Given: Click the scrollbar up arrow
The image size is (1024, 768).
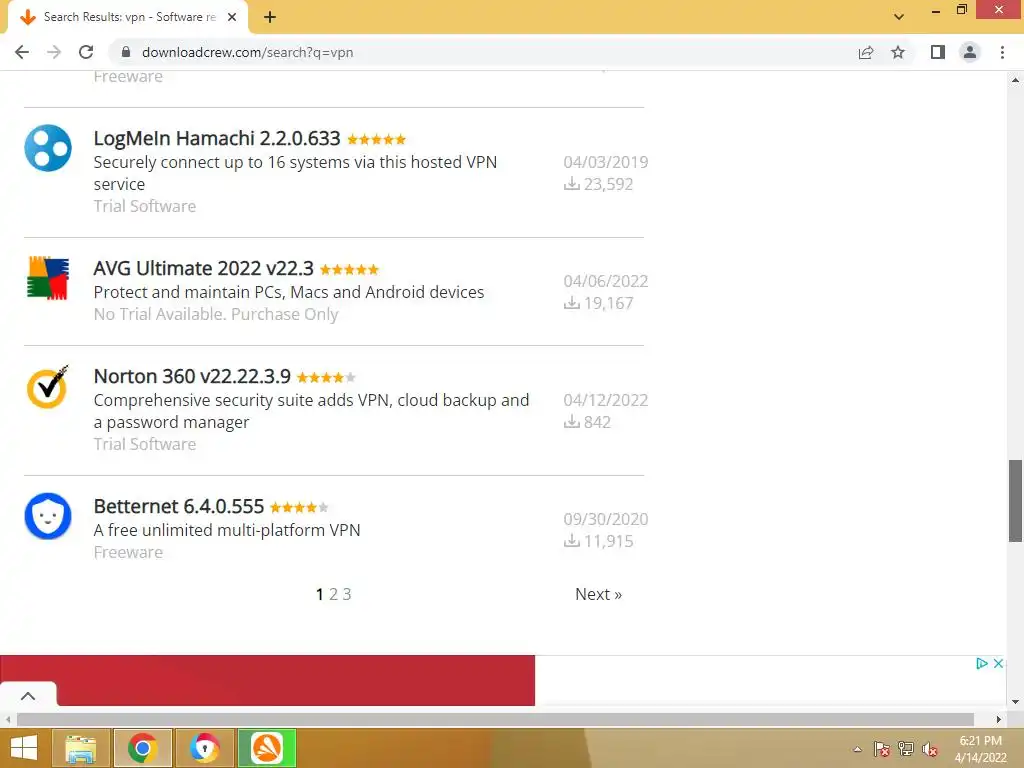Looking at the screenshot, I should pos(1015,80).
